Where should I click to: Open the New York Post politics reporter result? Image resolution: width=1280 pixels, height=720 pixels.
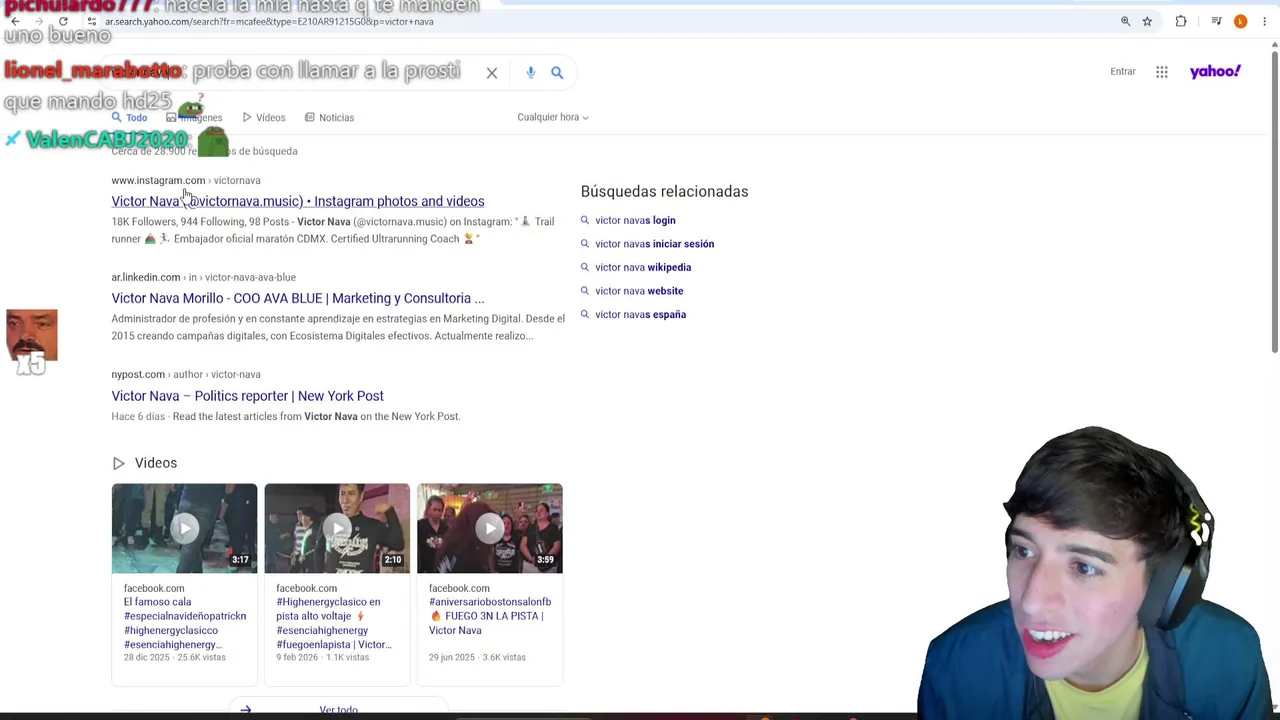[x=248, y=396]
